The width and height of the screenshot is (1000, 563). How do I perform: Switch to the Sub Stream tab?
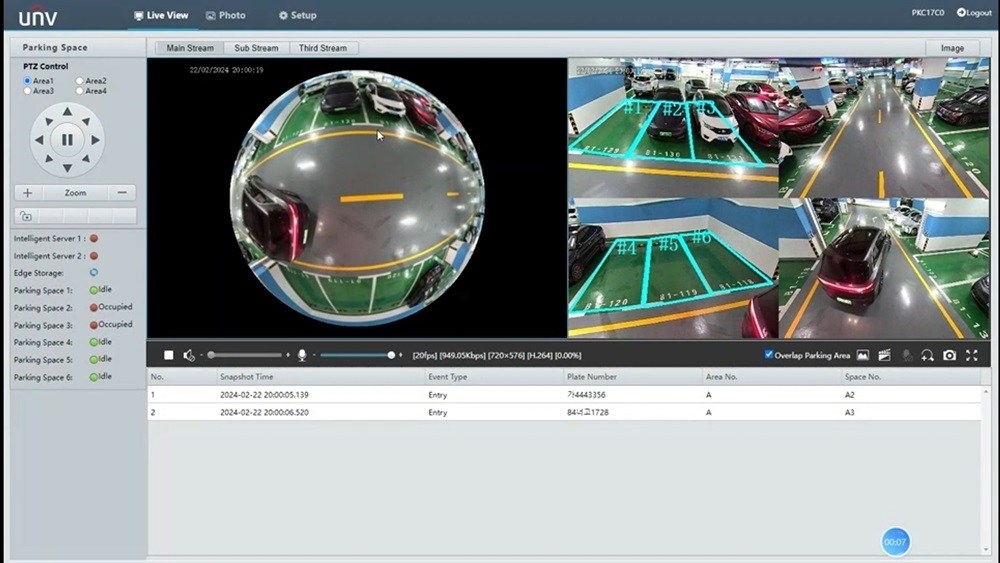[x=256, y=48]
